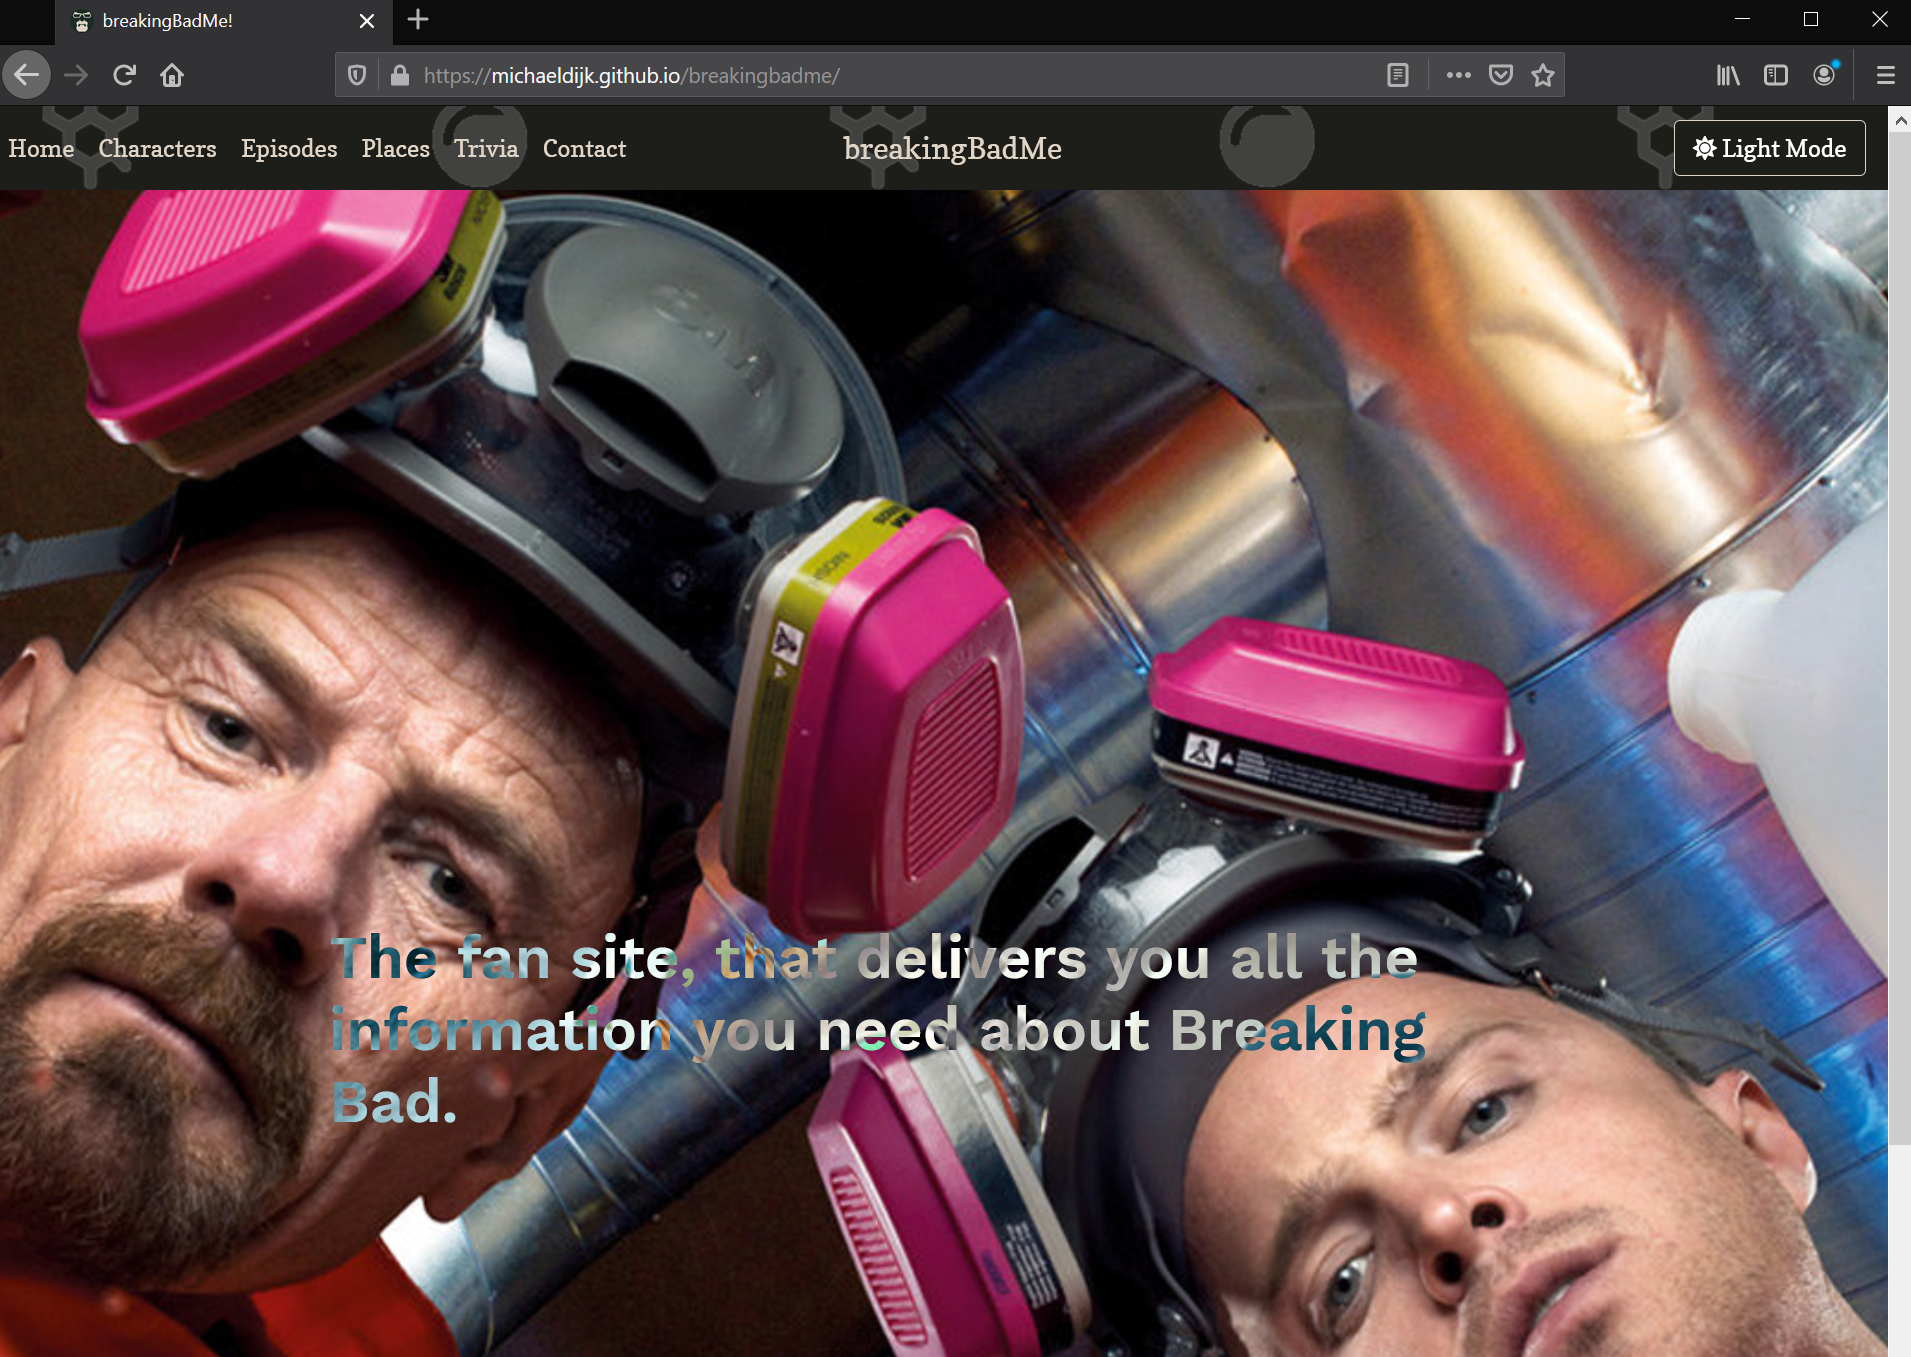
Task: Click the browser Back arrow button
Action: pyautogui.click(x=27, y=75)
